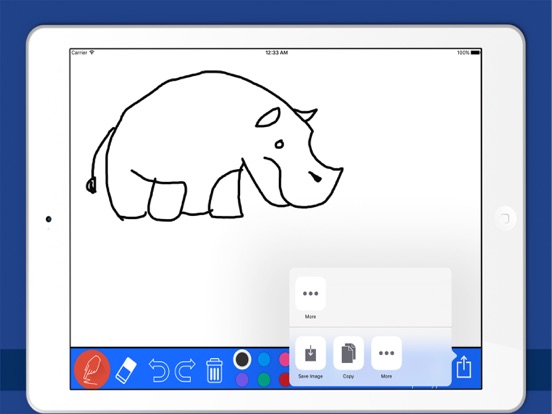Choose the light blue color swatch
The width and height of the screenshot is (552, 414).
pyautogui.click(x=264, y=359)
